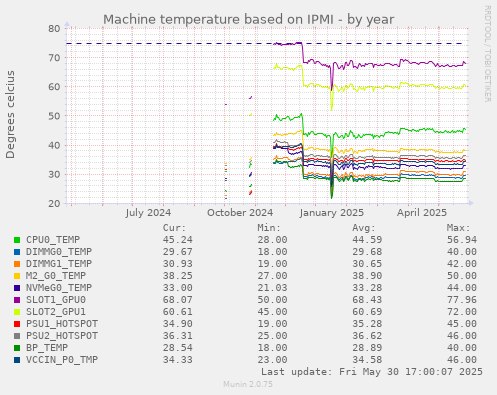Click DIMMG0_TEMP average value 29.68
The image size is (497, 395).
(x=367, y=252)
